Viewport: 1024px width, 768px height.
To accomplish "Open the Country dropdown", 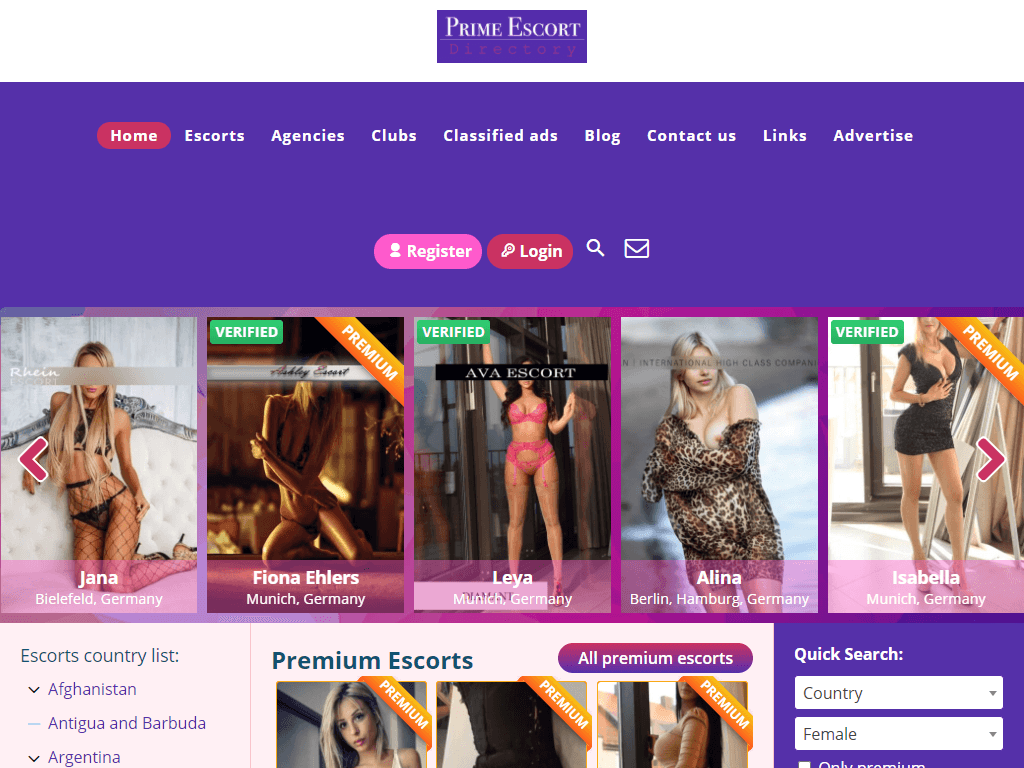I will [x=898, y=692].
